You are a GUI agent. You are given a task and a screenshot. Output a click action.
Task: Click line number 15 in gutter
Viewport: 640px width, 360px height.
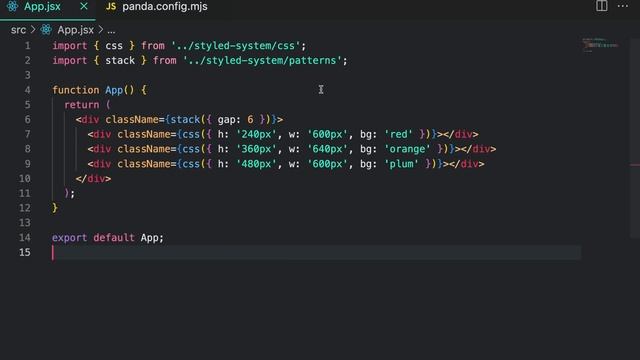click(24, 252)
